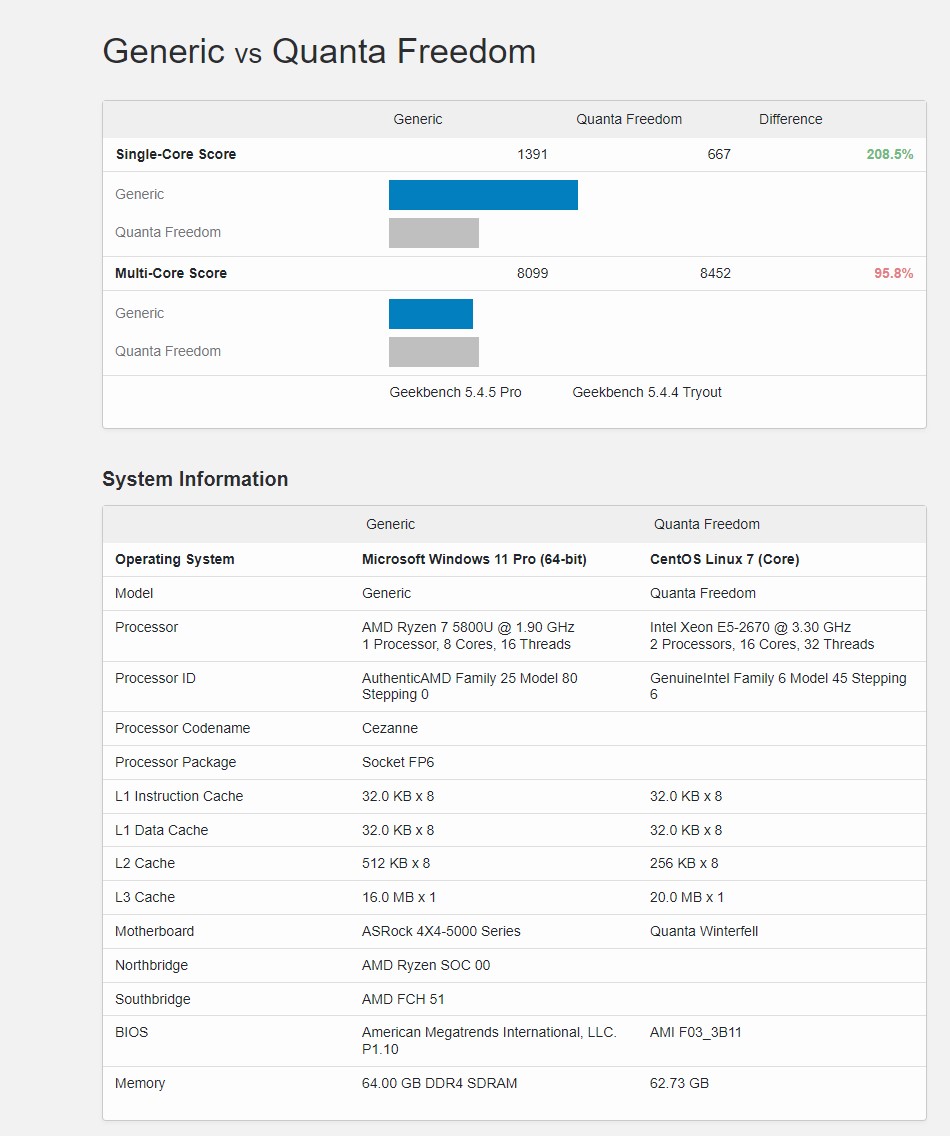Click the Quanta Freedom single-core gray bar

pyautogui.click(x=433, y=233)
